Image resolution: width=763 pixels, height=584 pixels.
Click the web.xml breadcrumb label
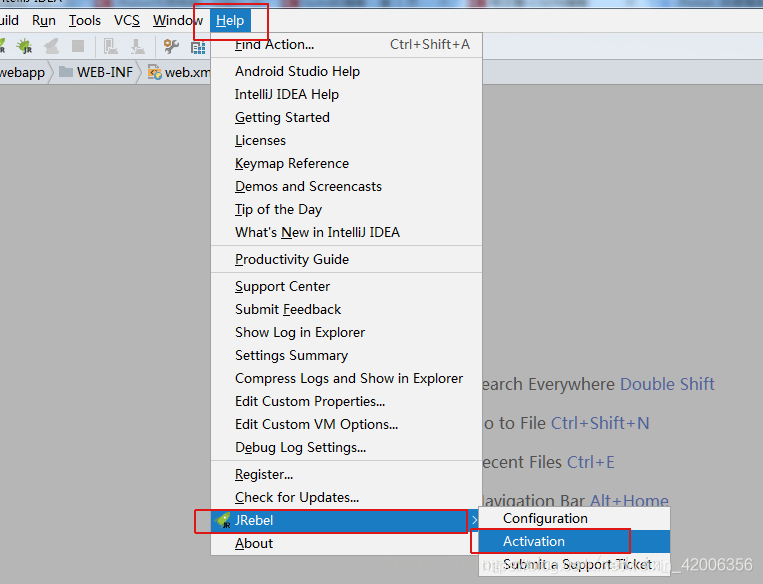[x=188, y=73]
